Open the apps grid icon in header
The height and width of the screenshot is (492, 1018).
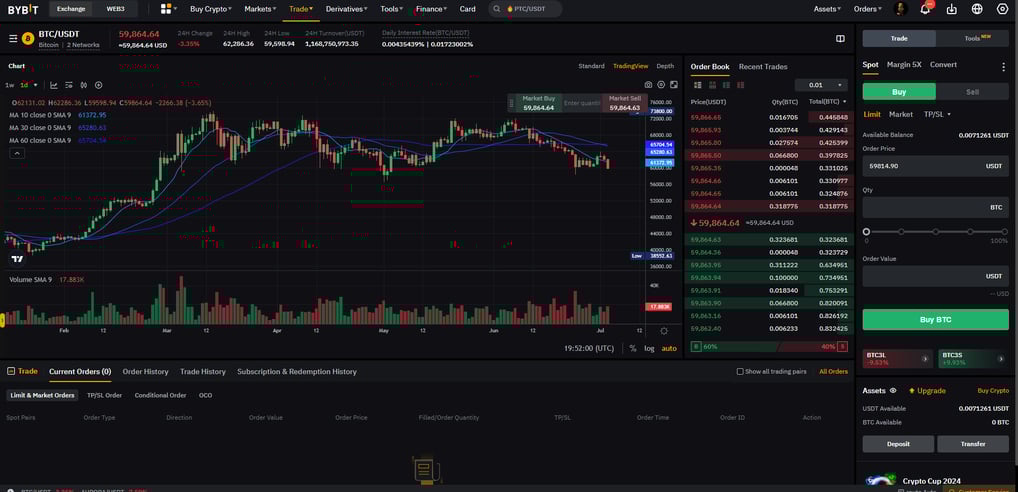166,9
